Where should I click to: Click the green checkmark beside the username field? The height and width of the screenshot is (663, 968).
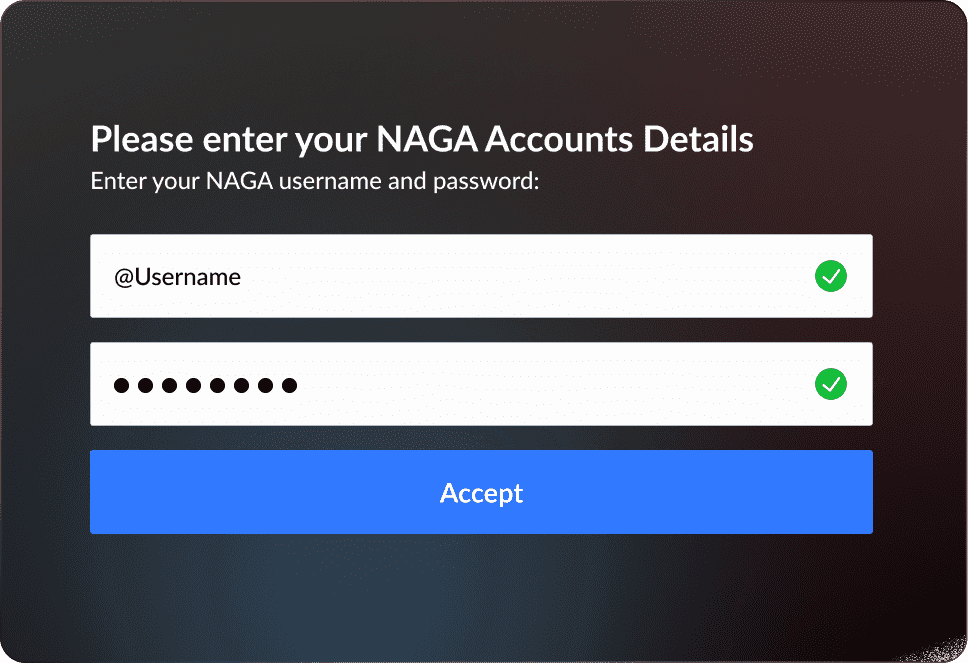(x=831, y=276)
